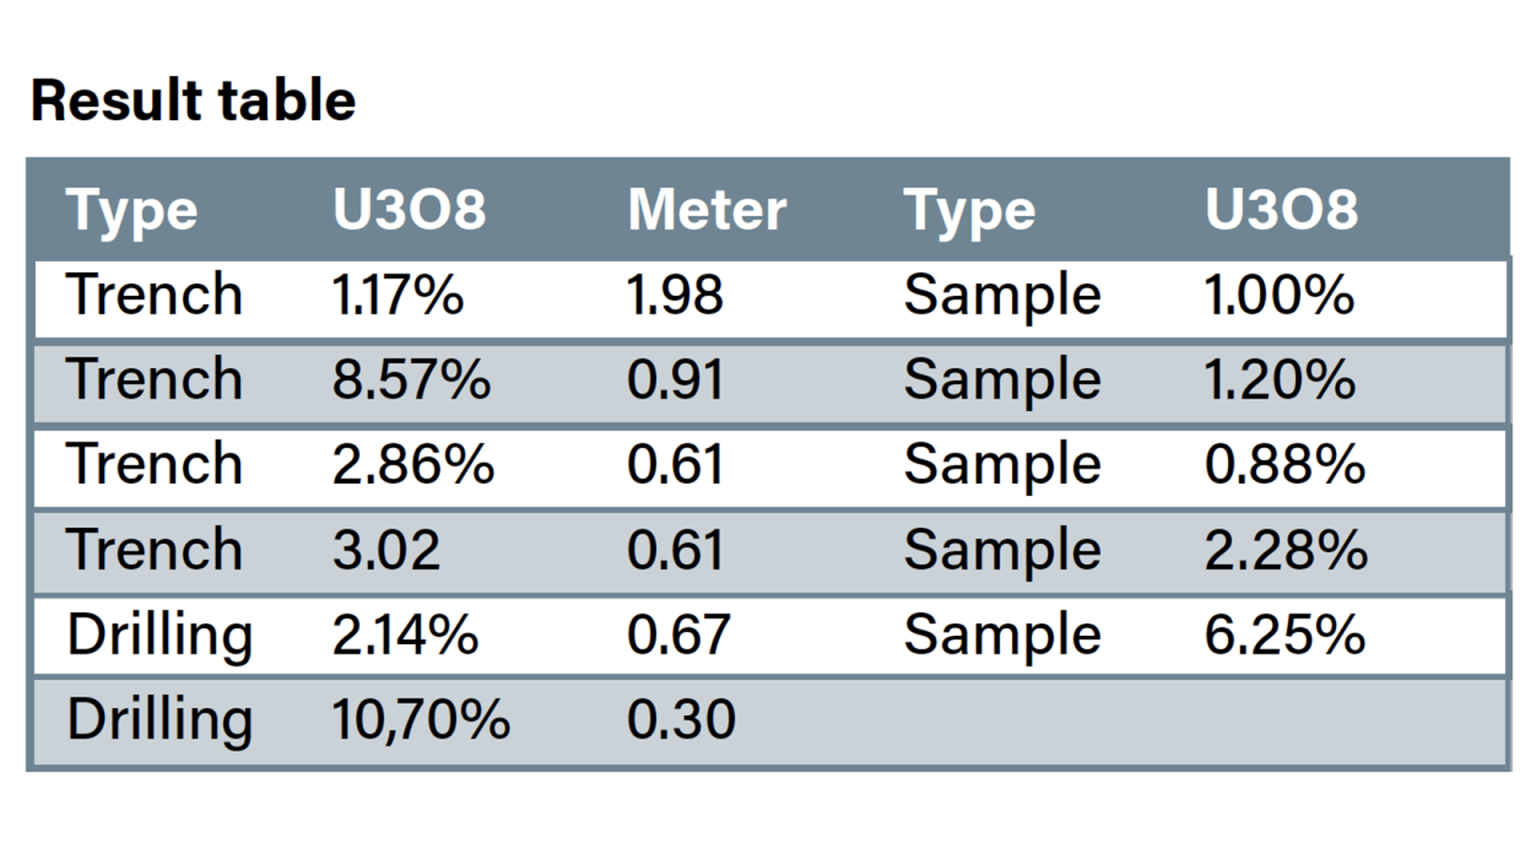Viewport: 1536px width, 864px height.
Task: Click the 0.88% sample result
Action: pyautogui.click(x=1285, y=465)
